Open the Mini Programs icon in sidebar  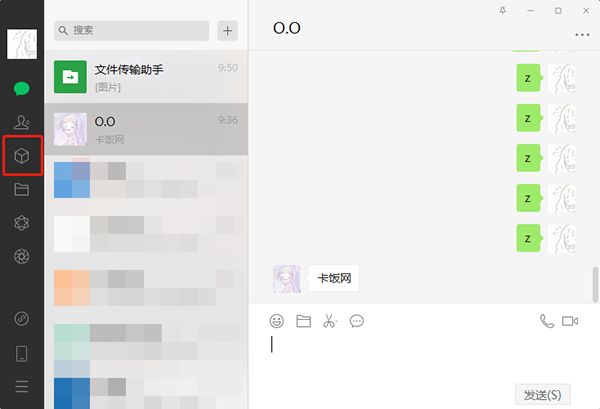pos(21,318)
